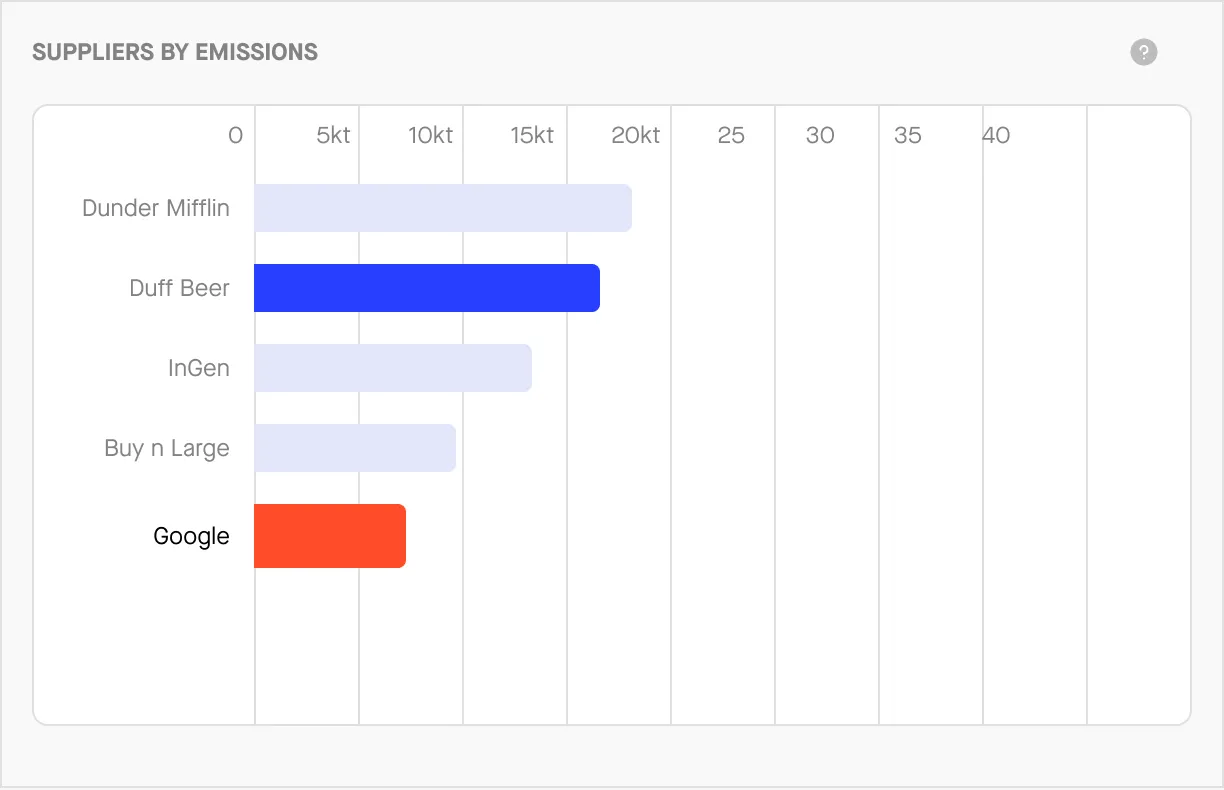
Task: Click the blue Duff Beer bar
Action: pyautogui.click(x=427, y=288)
